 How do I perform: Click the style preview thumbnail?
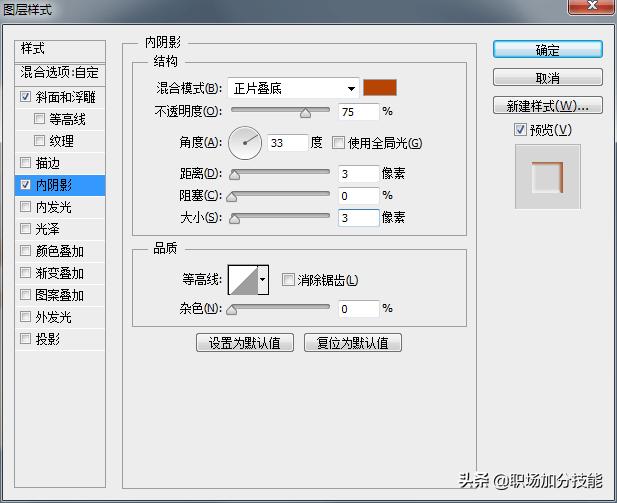point(548,177)
